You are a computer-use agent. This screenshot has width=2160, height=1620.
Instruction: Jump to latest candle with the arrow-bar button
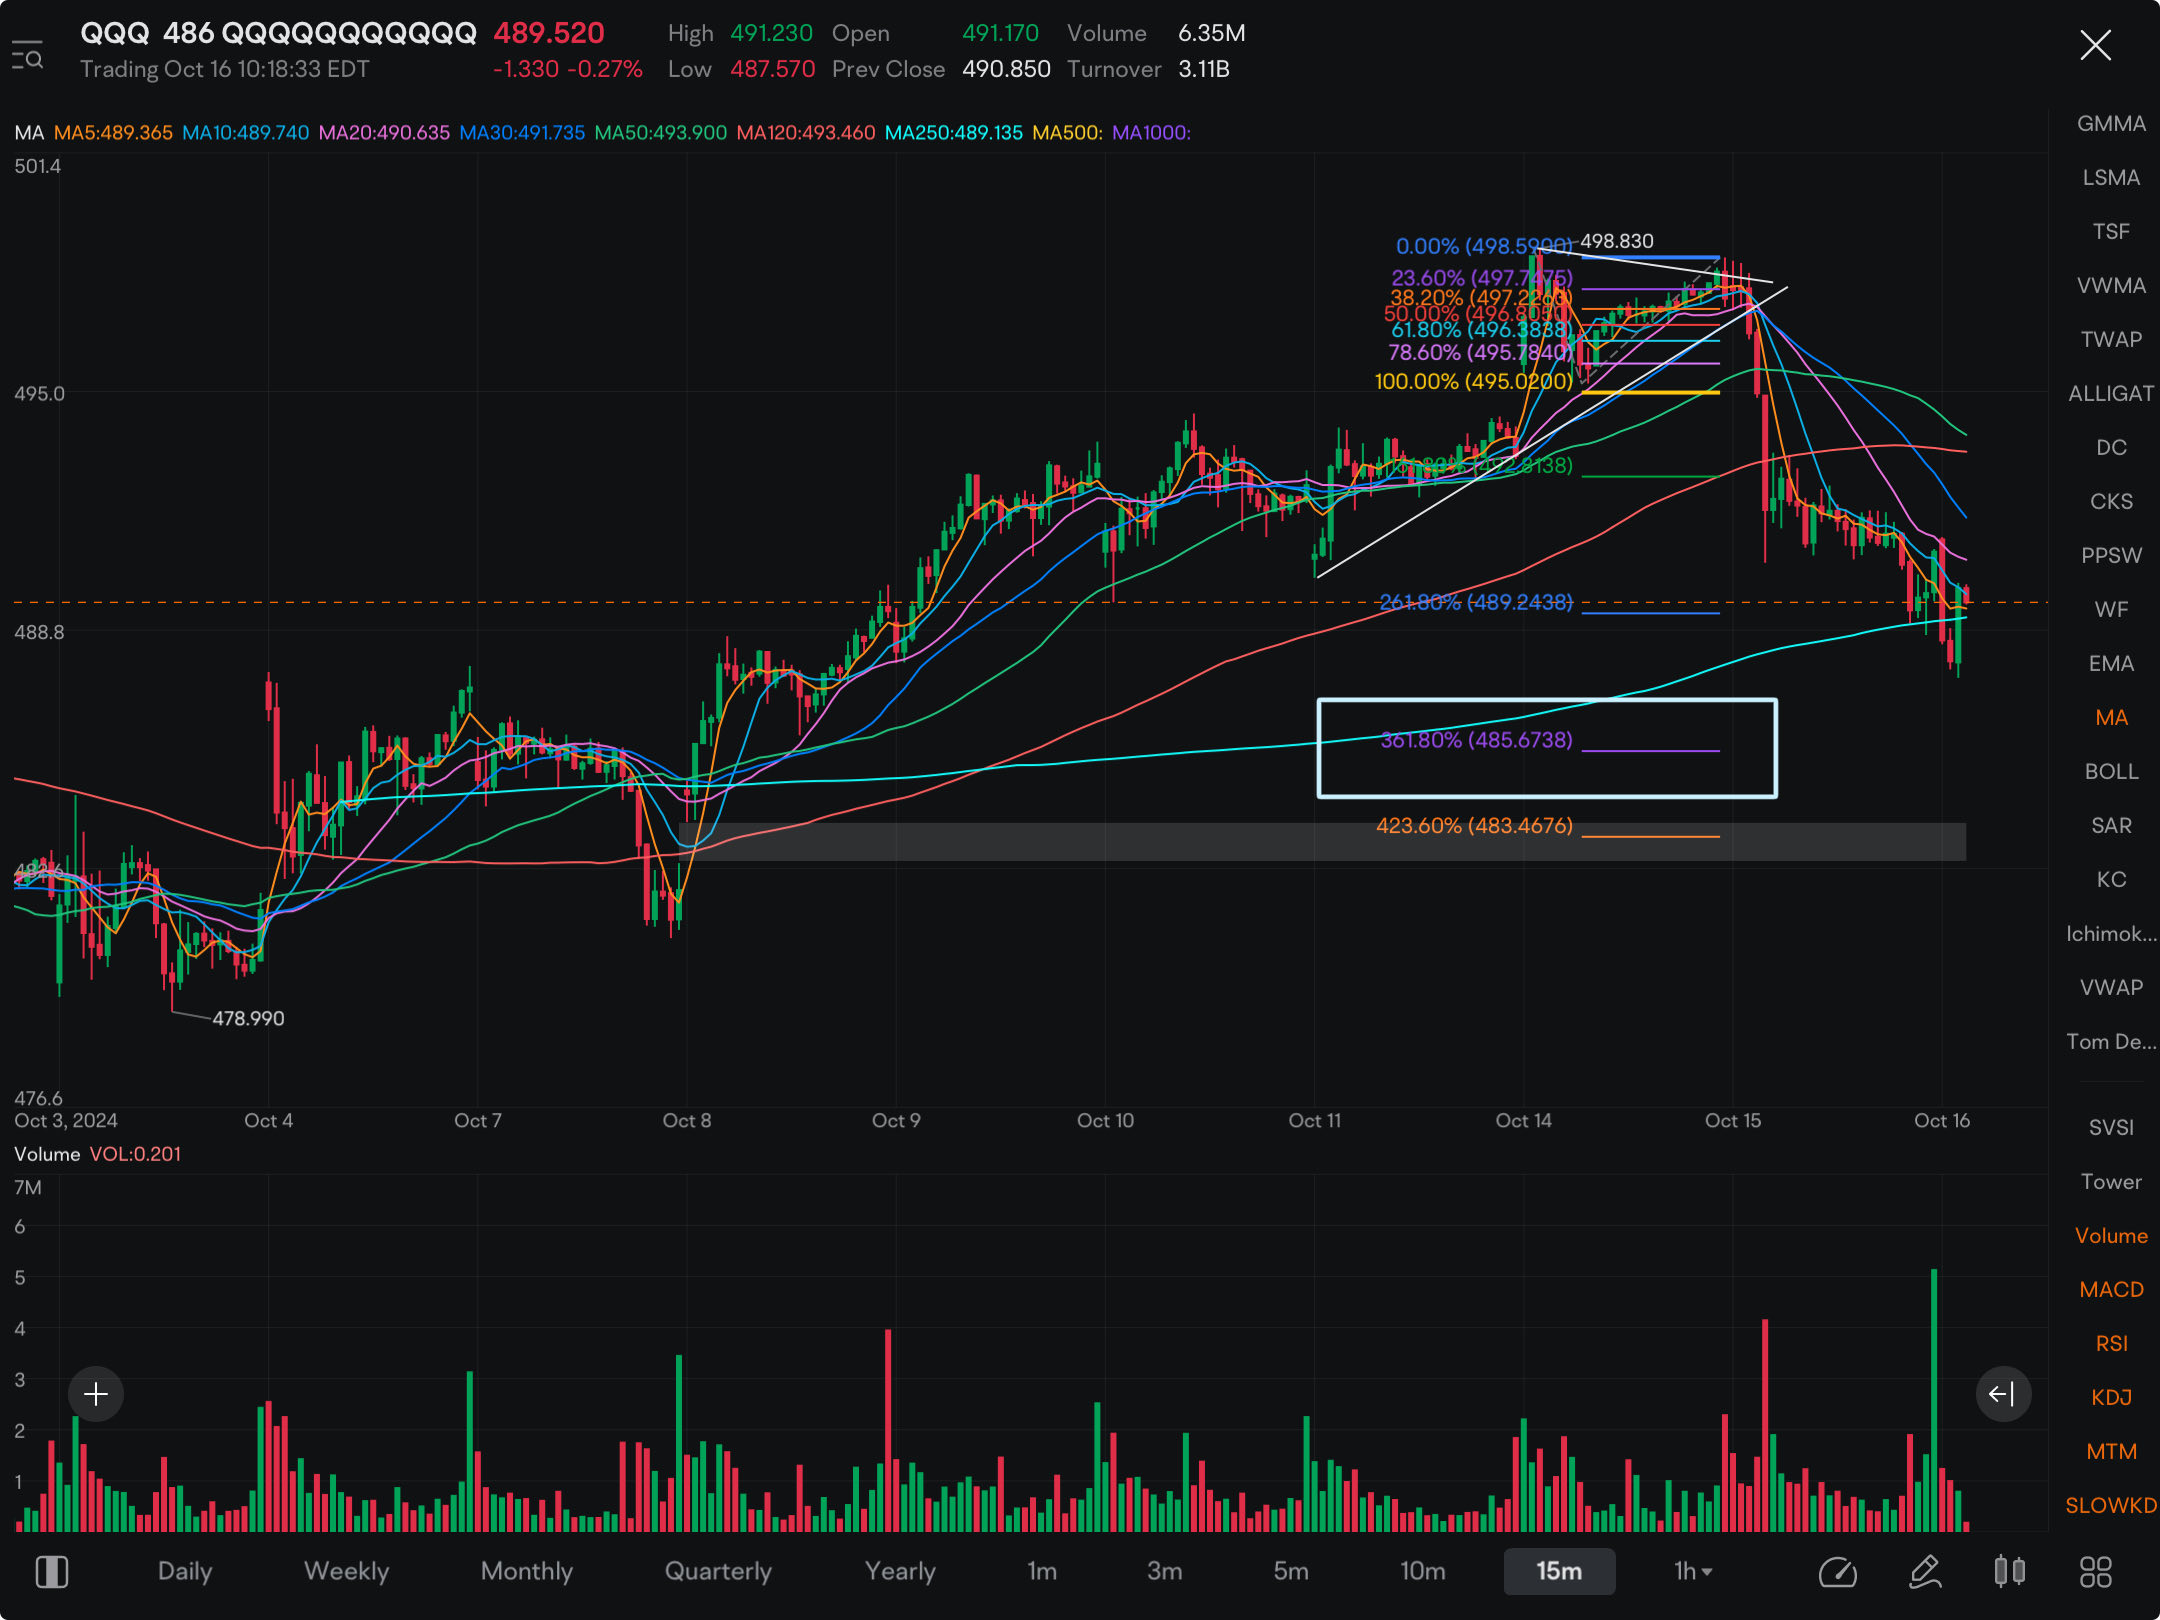point(2003,1394)
